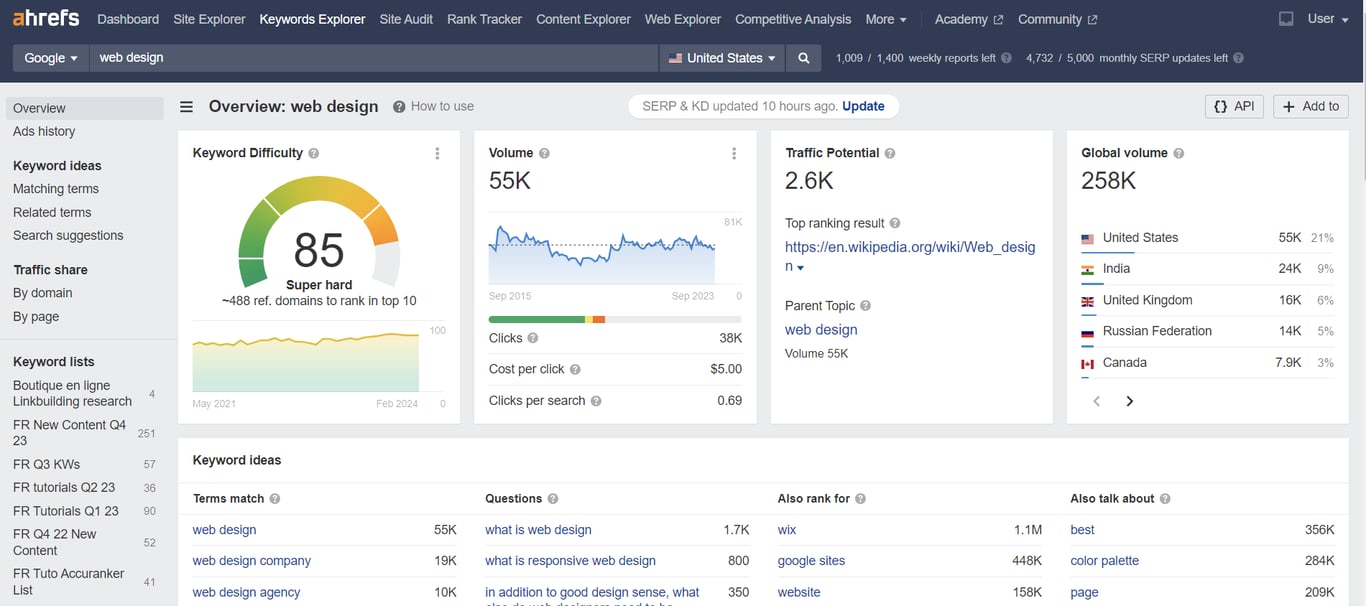Open the Google search engine selector
The width and height of the screenshot is (1366, 606).
(x=49, y=57)
